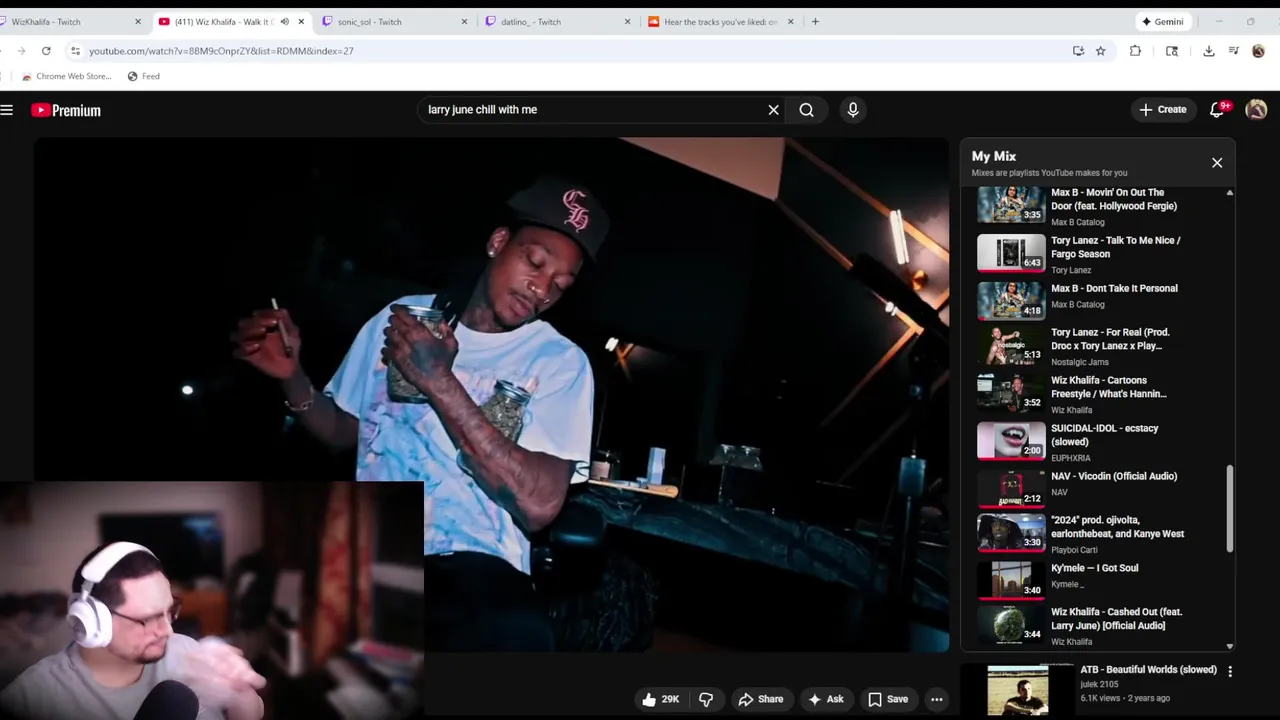Open the Ask AI button
The height and width of the screenshot is (720, 1280).
click(826, 699)
